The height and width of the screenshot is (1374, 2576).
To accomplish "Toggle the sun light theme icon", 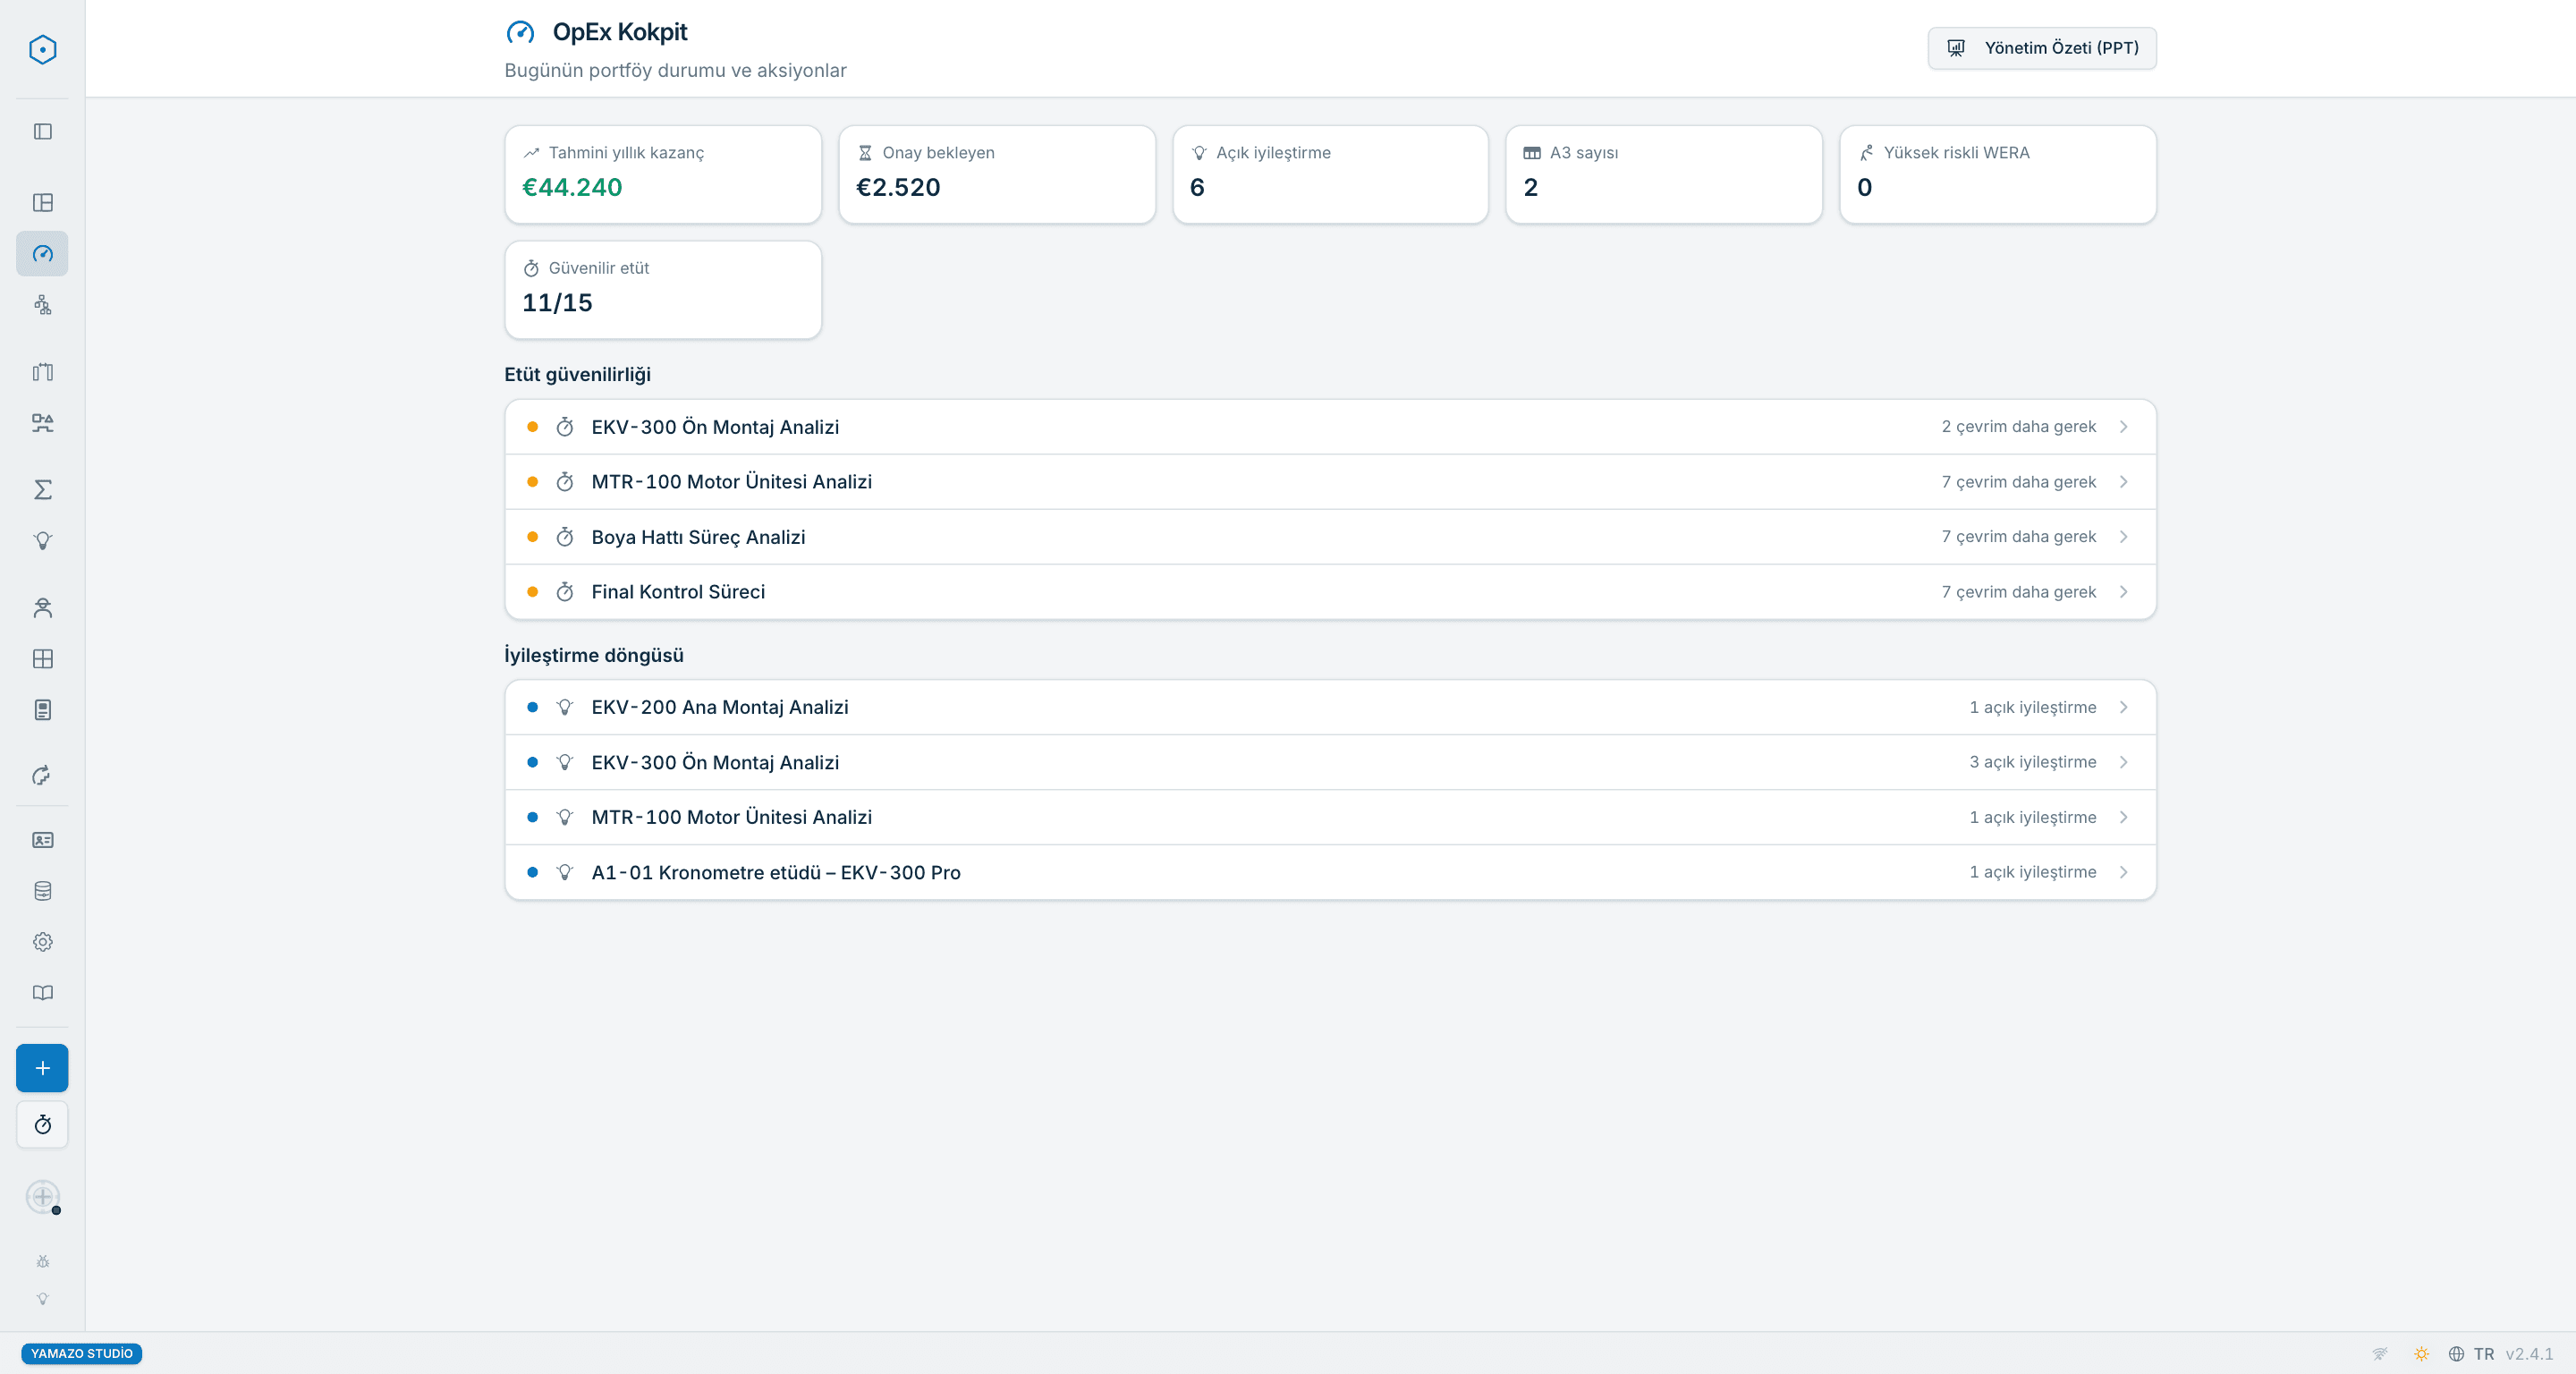I will [2421, 1354].
